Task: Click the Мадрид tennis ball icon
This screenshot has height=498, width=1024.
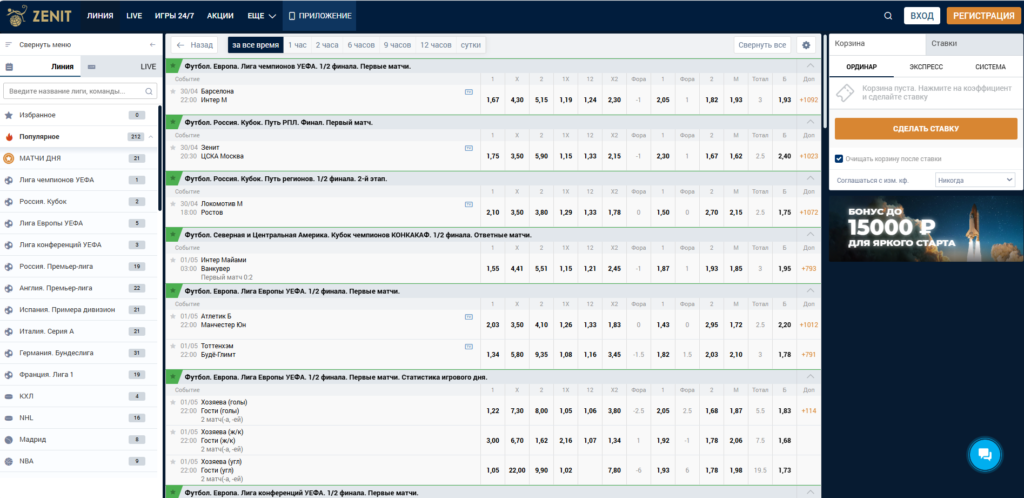Action: [x=8, y=439]
